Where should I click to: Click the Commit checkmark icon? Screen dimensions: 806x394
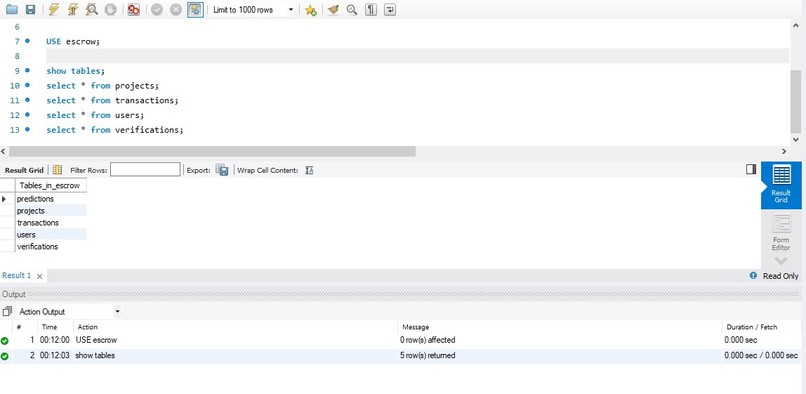click(157, 9)
